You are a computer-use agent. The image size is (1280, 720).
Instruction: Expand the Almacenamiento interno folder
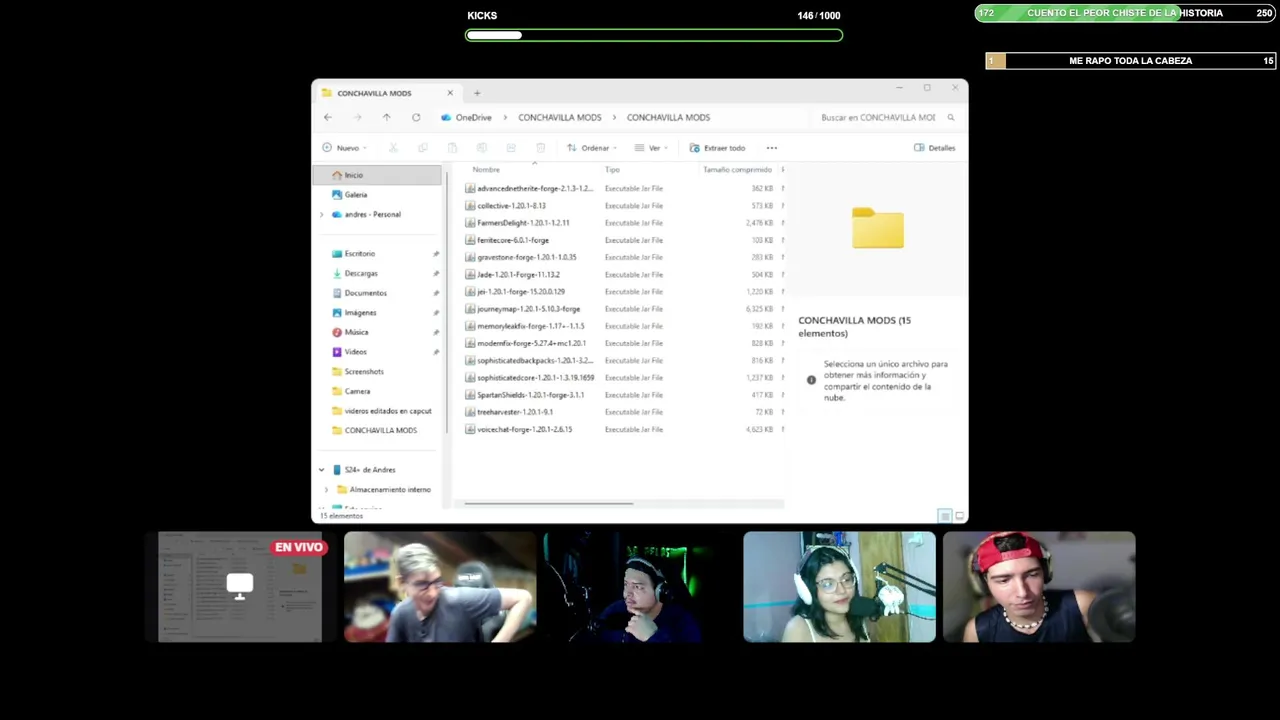click(326, 490)
